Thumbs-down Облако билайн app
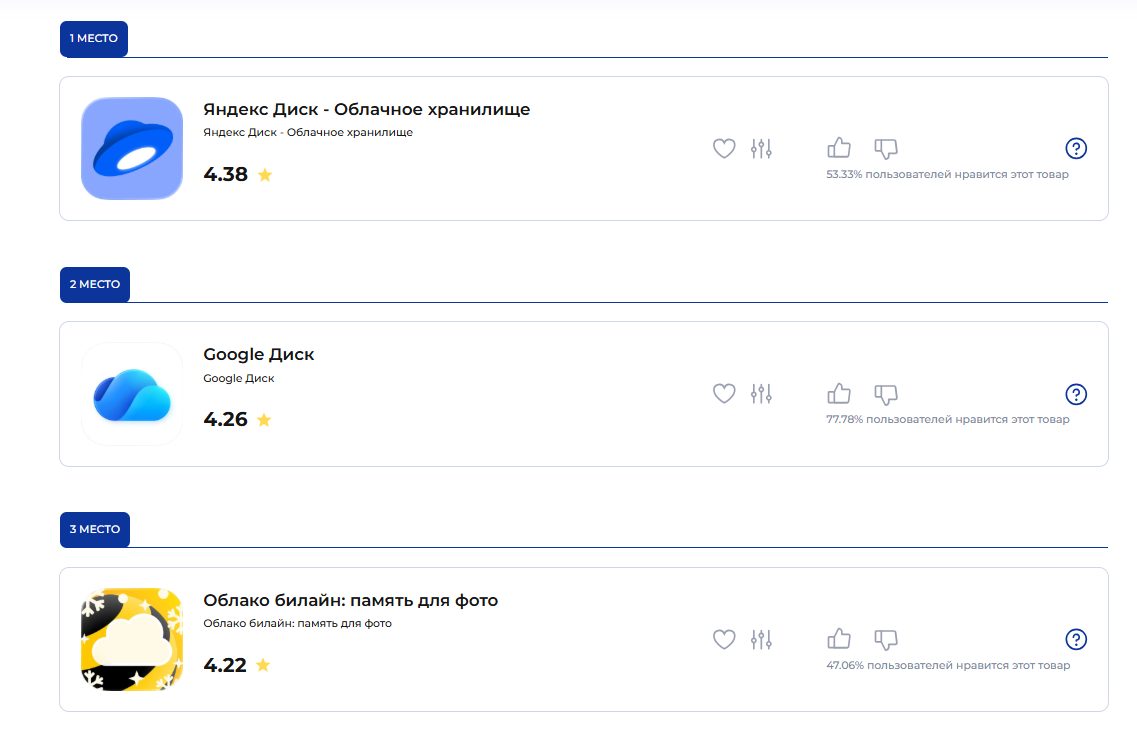 coord(886,639)
